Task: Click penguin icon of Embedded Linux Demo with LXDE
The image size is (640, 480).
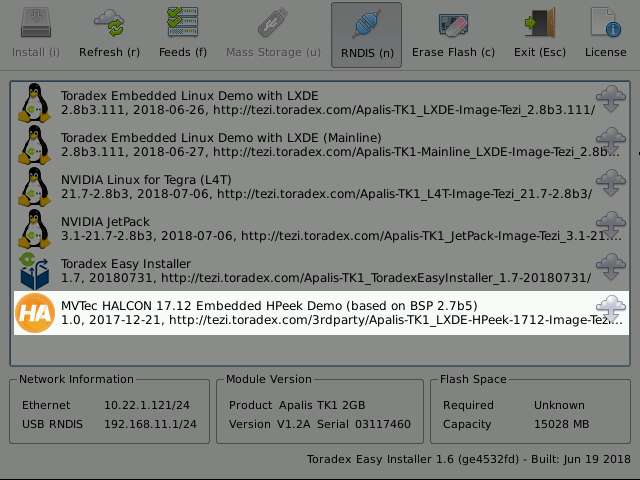Action: click(34, 103)
